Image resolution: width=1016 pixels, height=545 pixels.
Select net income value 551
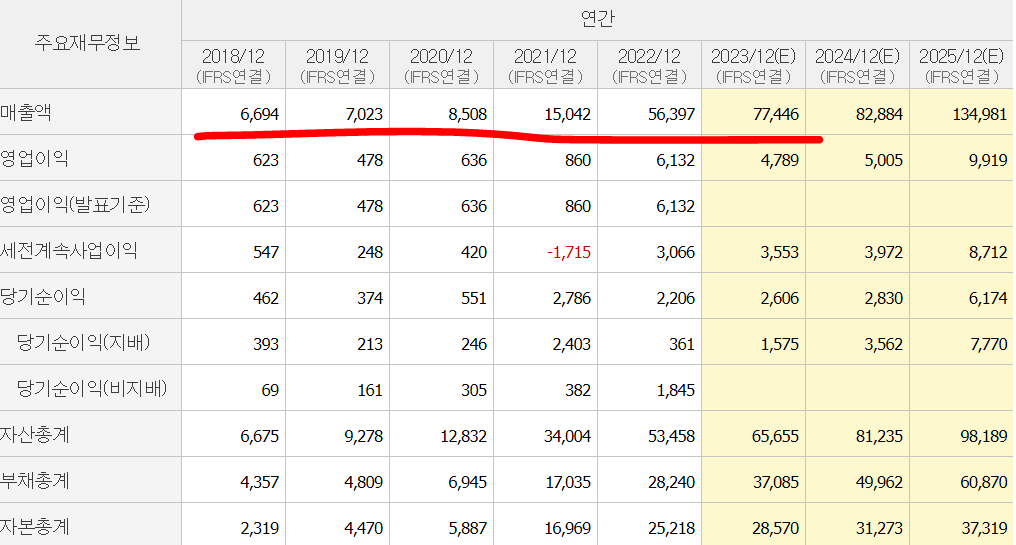click(474, 298)
